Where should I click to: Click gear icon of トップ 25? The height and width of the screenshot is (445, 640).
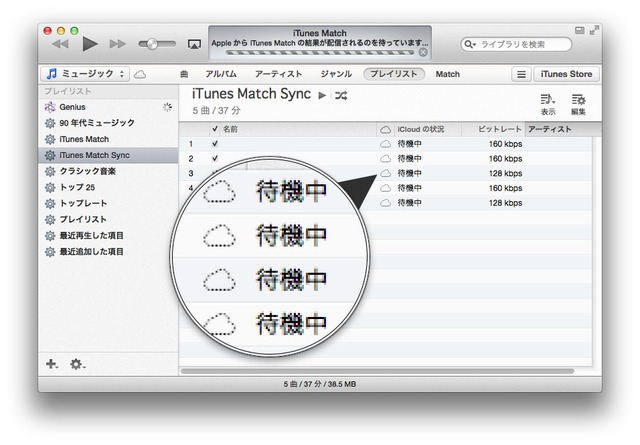(x=50, y=187)
